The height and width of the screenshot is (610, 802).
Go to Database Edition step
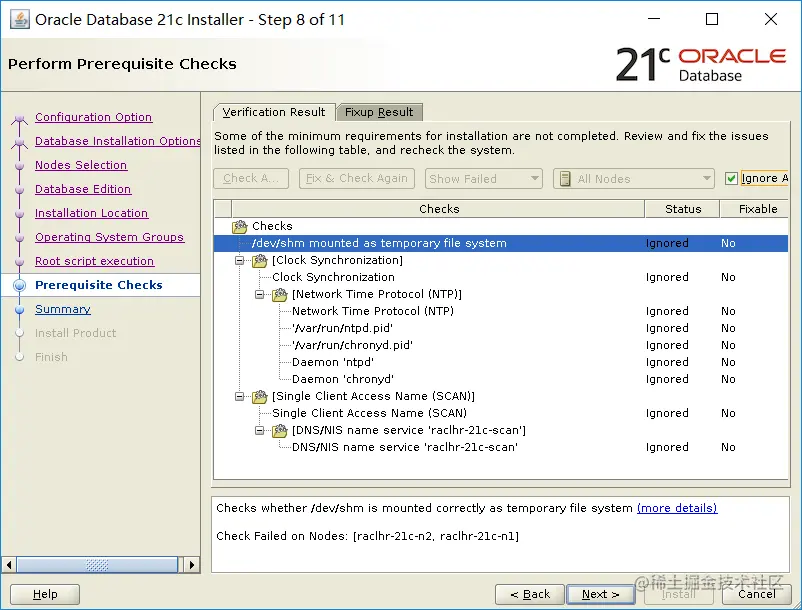click(83, 189)
